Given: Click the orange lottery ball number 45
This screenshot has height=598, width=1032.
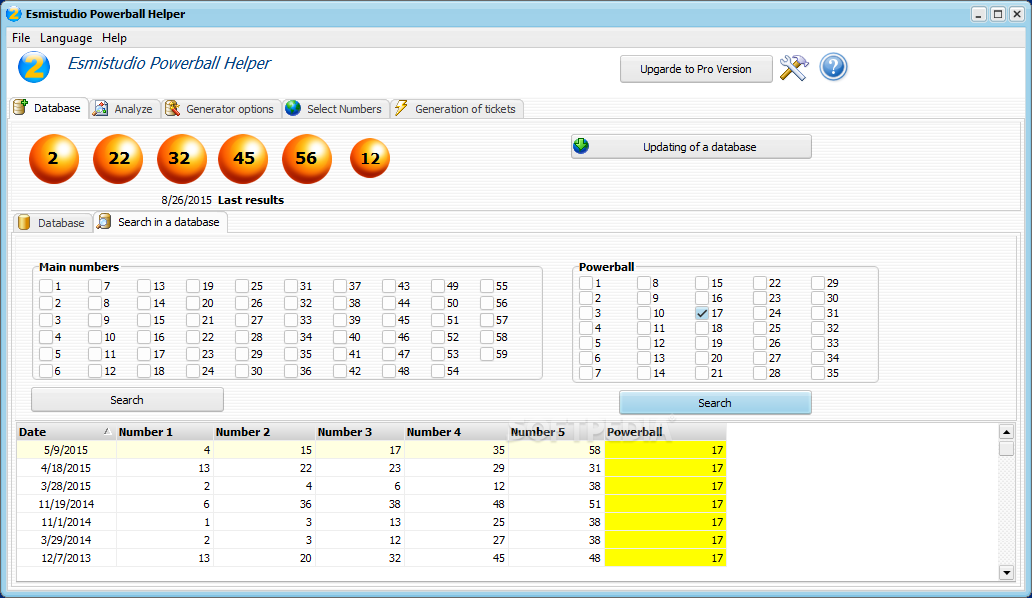Looking at the screenshot, I should [244, 159].
